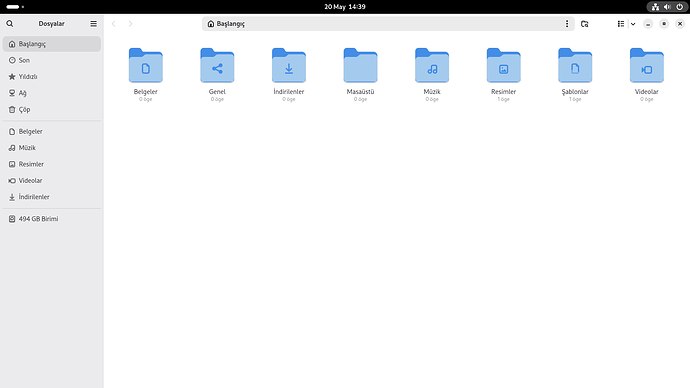Close the Files window
This screenshot has width=690, height=388.
tap(680, 24)
